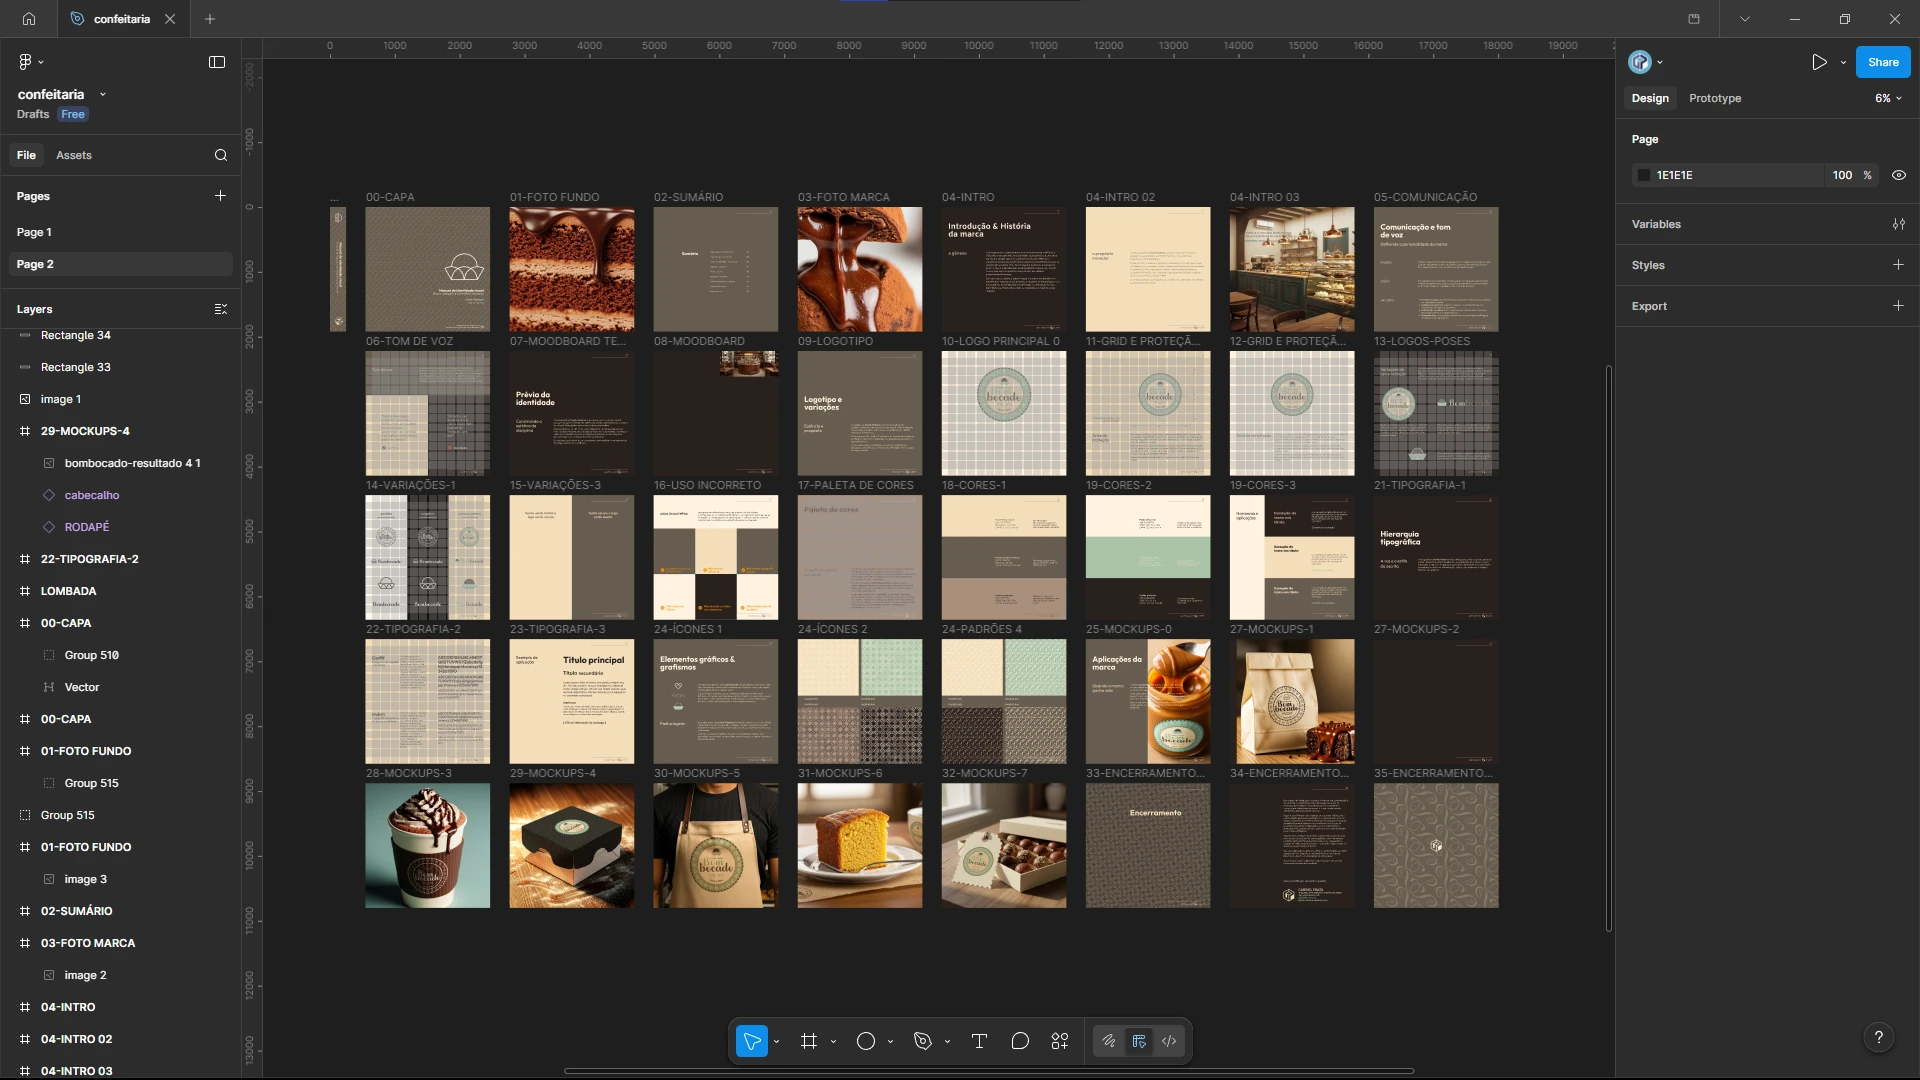Select the Pen tool
Image resolution: width=1920 pixels, height=1080 pixels.
pos(923,1041)
